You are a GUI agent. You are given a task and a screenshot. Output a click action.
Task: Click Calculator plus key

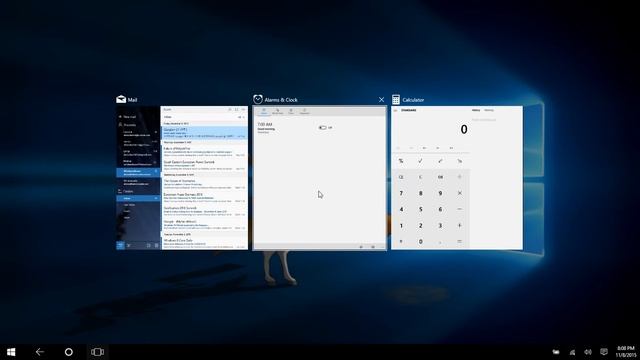point(460,225)
